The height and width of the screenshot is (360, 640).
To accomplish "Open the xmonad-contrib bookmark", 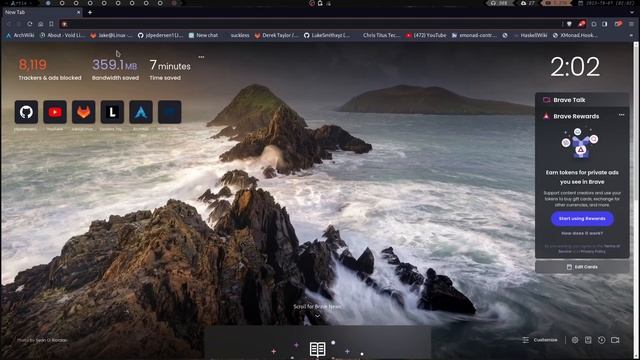I will click(x=474, y=36).
